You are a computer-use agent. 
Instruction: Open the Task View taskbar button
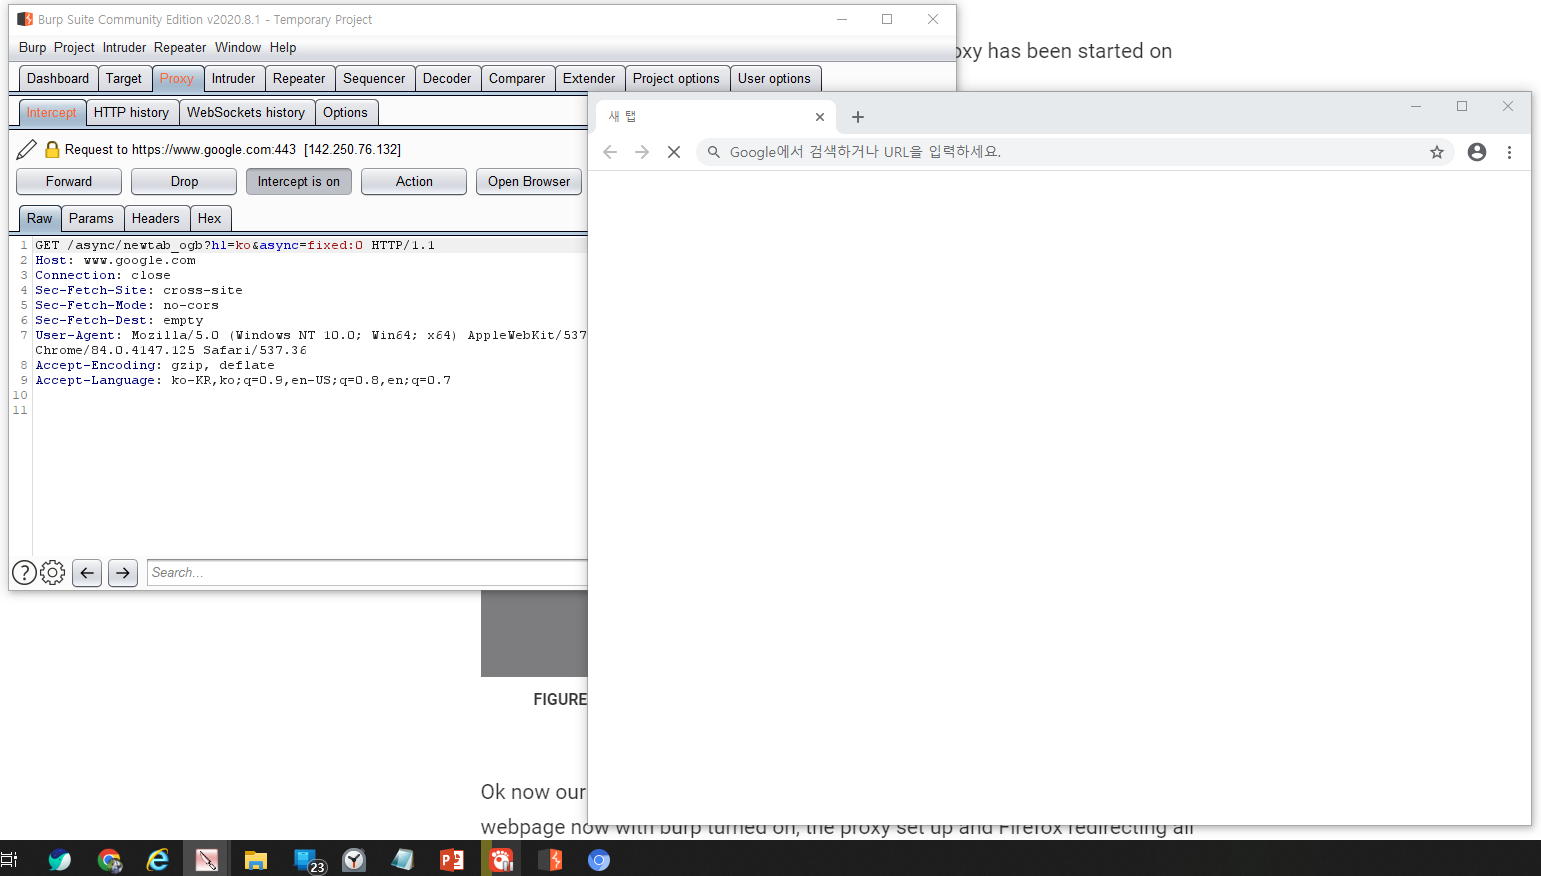pos(10,860)
